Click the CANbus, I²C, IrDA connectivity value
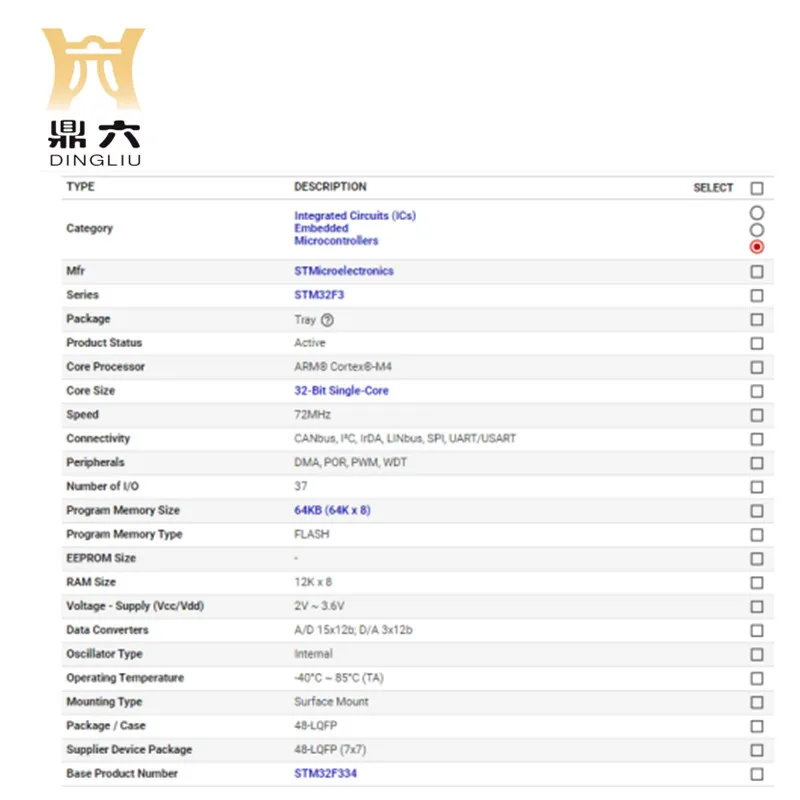Viewport: 800px width, 800px height. [405, 439]
